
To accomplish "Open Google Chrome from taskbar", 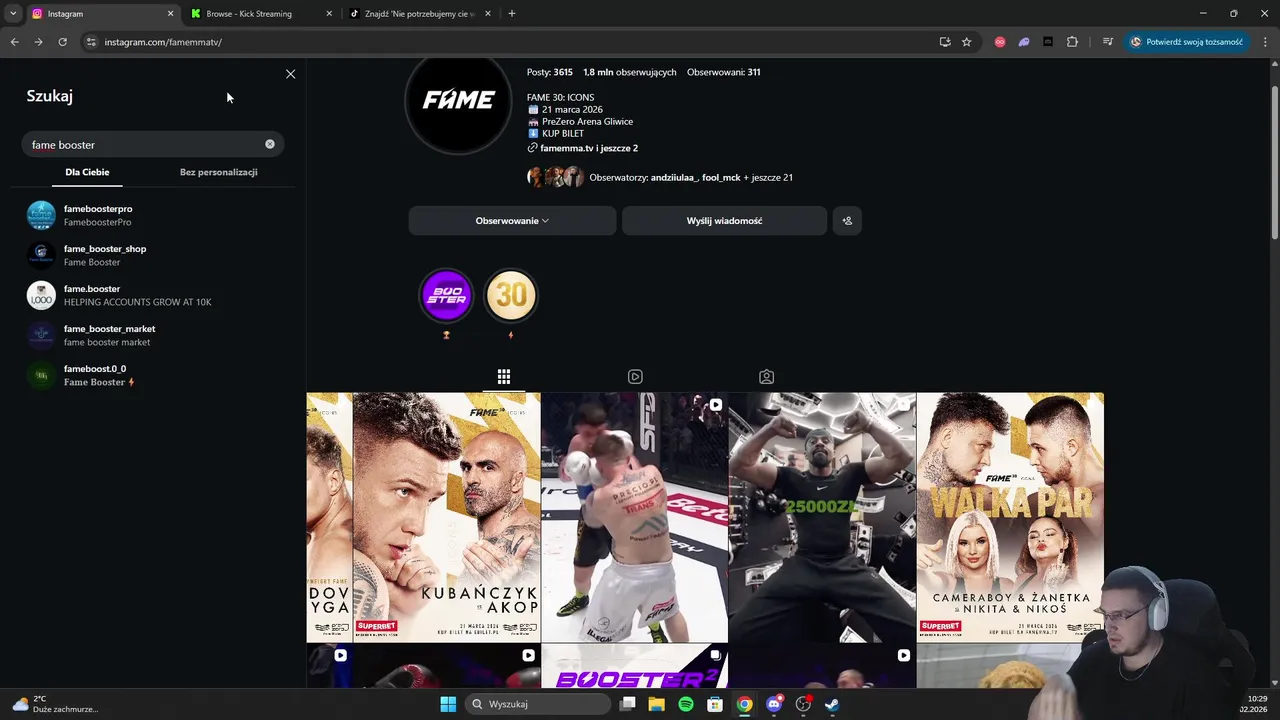I will (744, 704).
